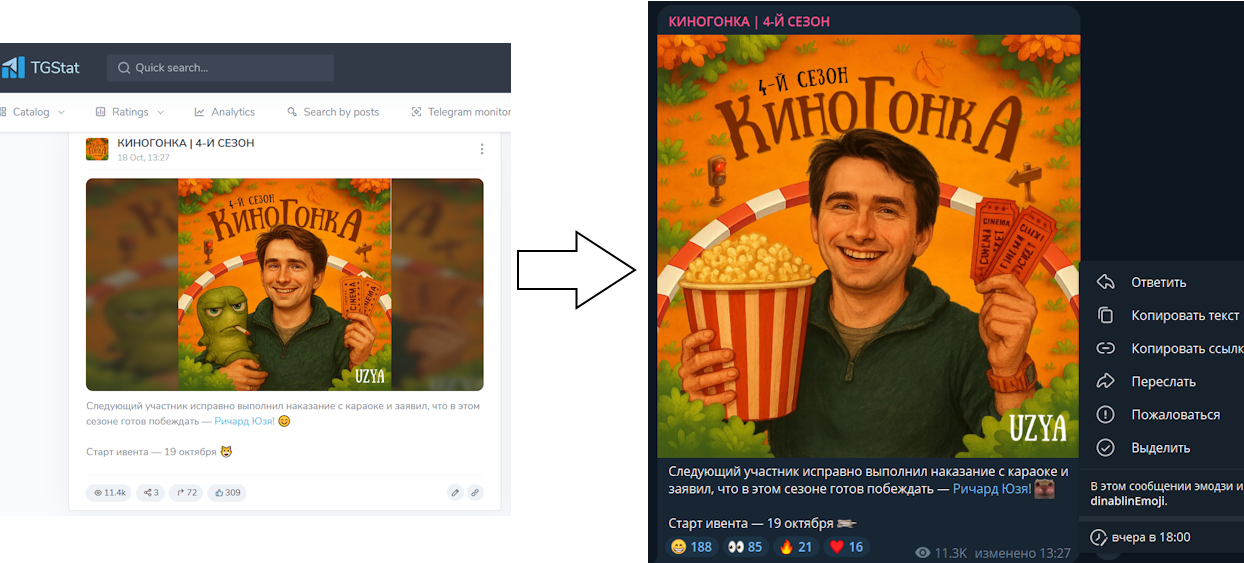The image size is (1244, 563).
Task: Click the 11.3K views eye icon
Action: point(923,553)
